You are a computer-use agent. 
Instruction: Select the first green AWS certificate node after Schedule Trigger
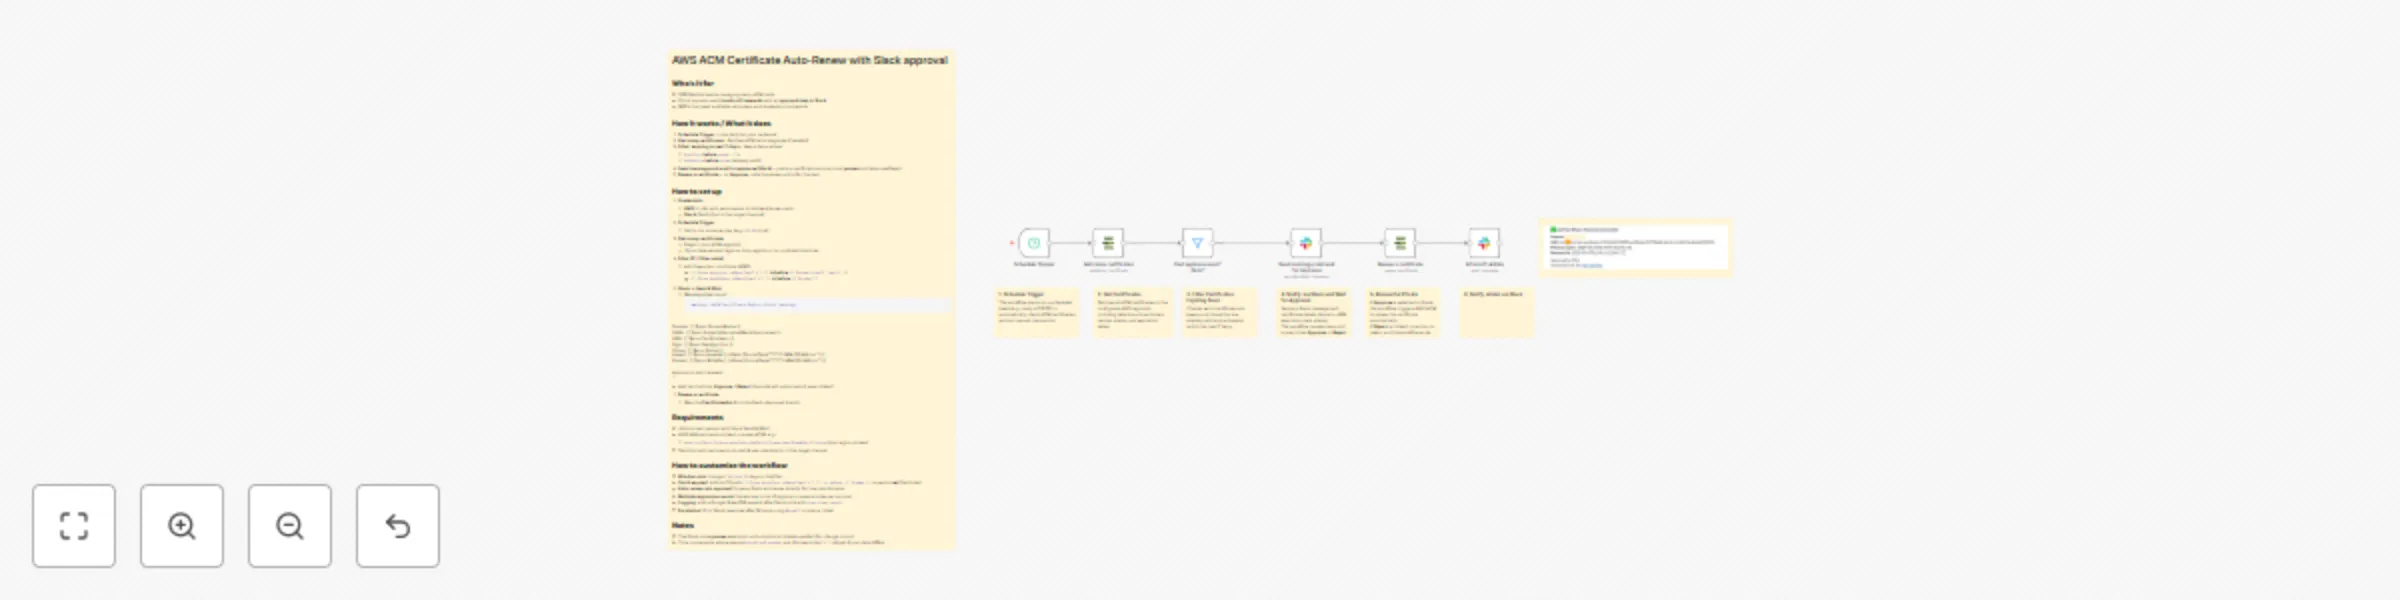coord(1108,243)
